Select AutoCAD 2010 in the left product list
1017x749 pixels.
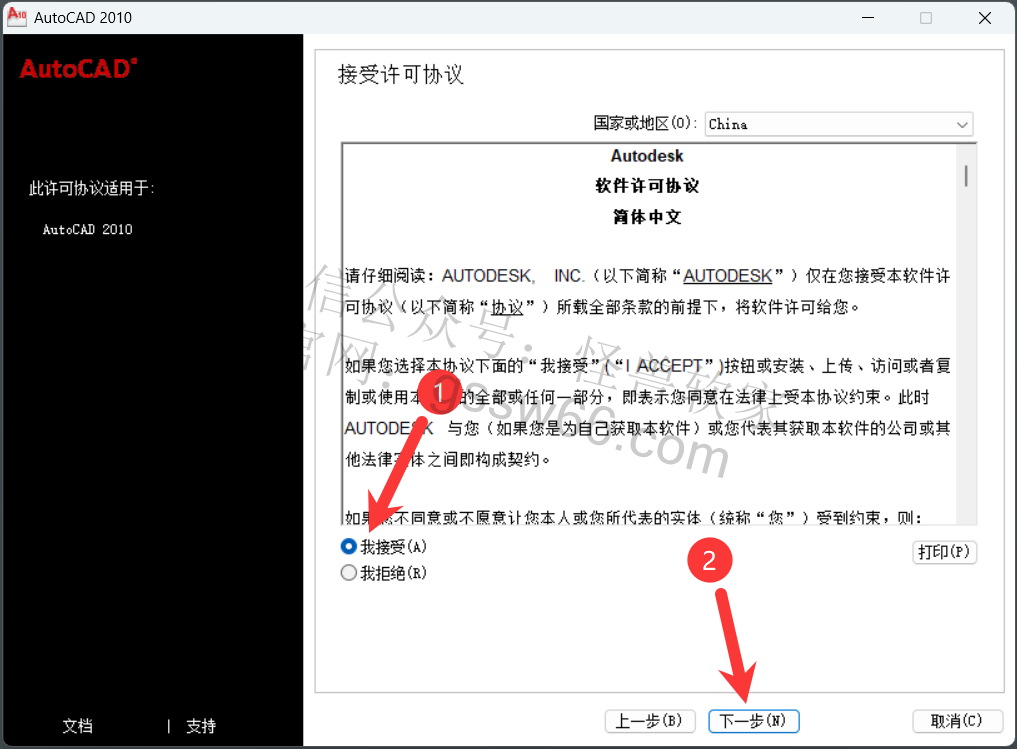(x=87, y=230)
